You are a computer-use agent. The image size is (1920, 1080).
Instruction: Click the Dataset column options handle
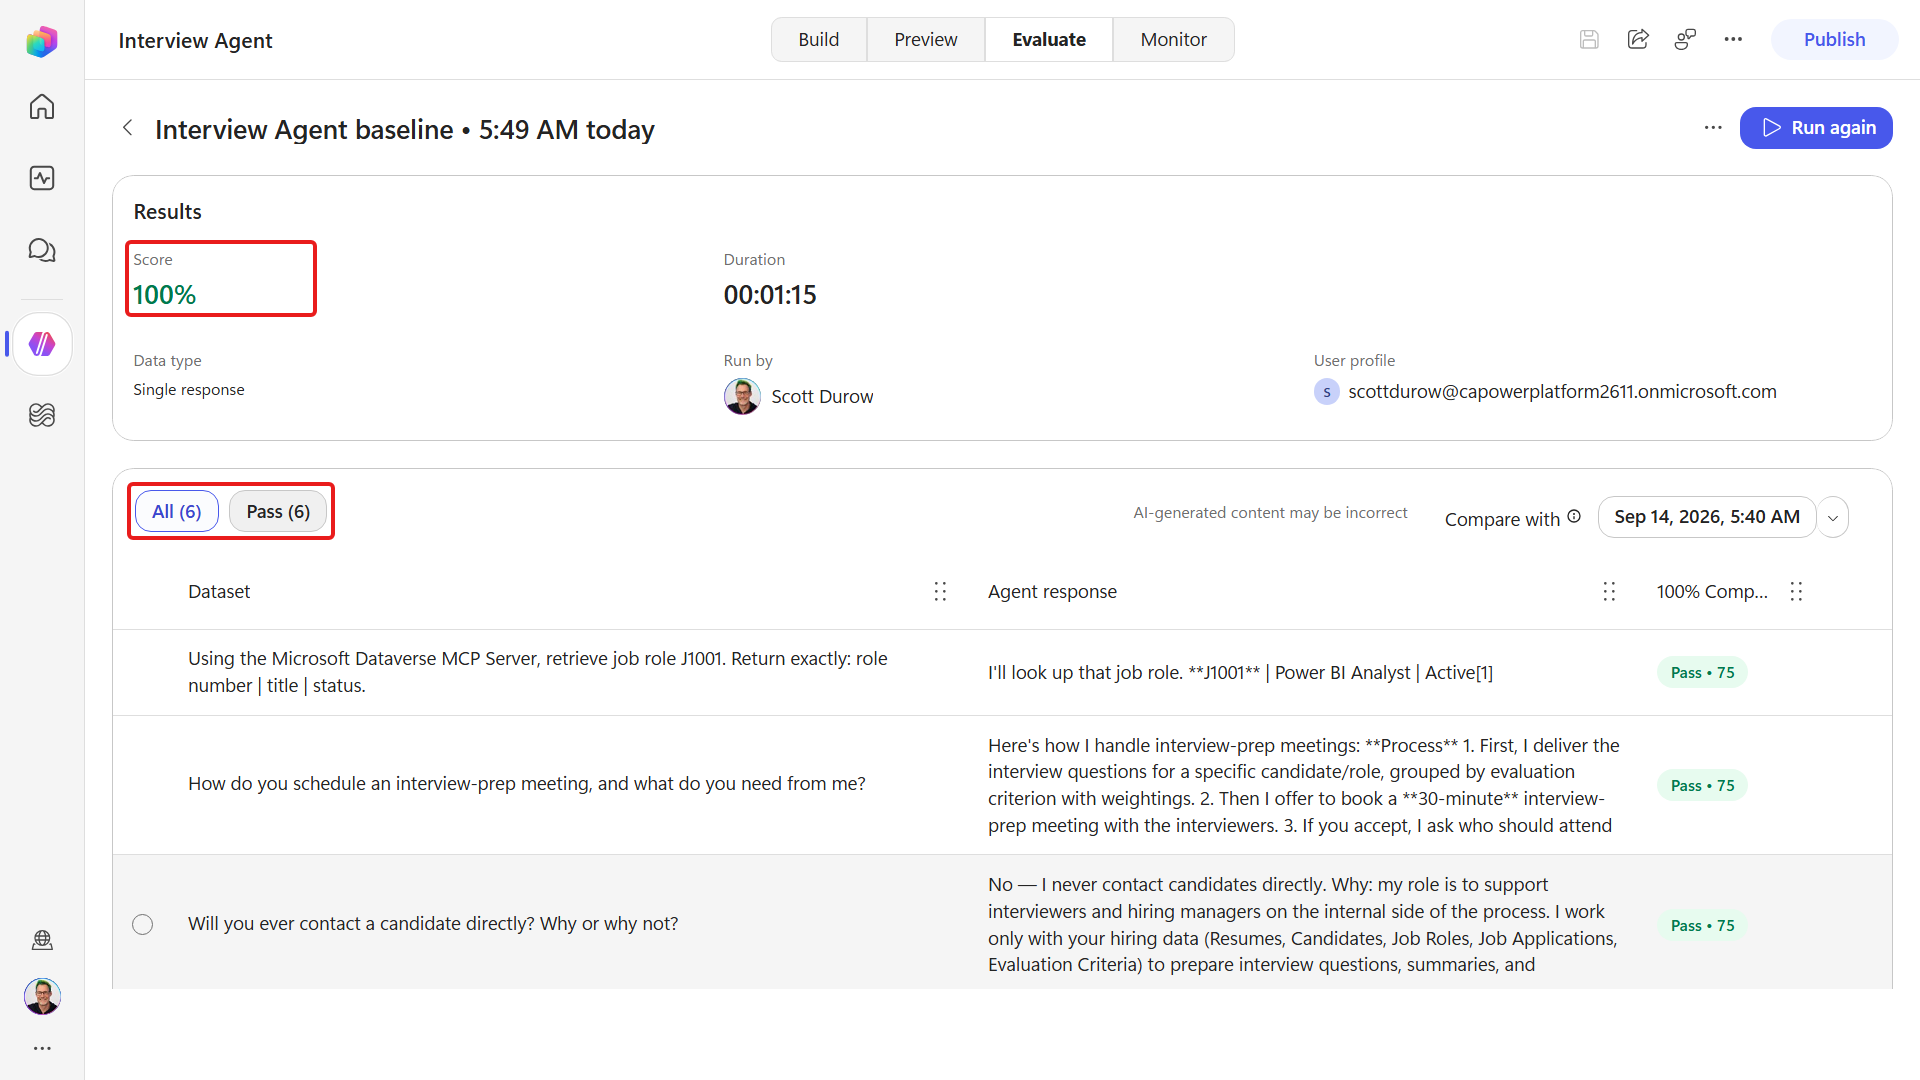pos(940,592)
